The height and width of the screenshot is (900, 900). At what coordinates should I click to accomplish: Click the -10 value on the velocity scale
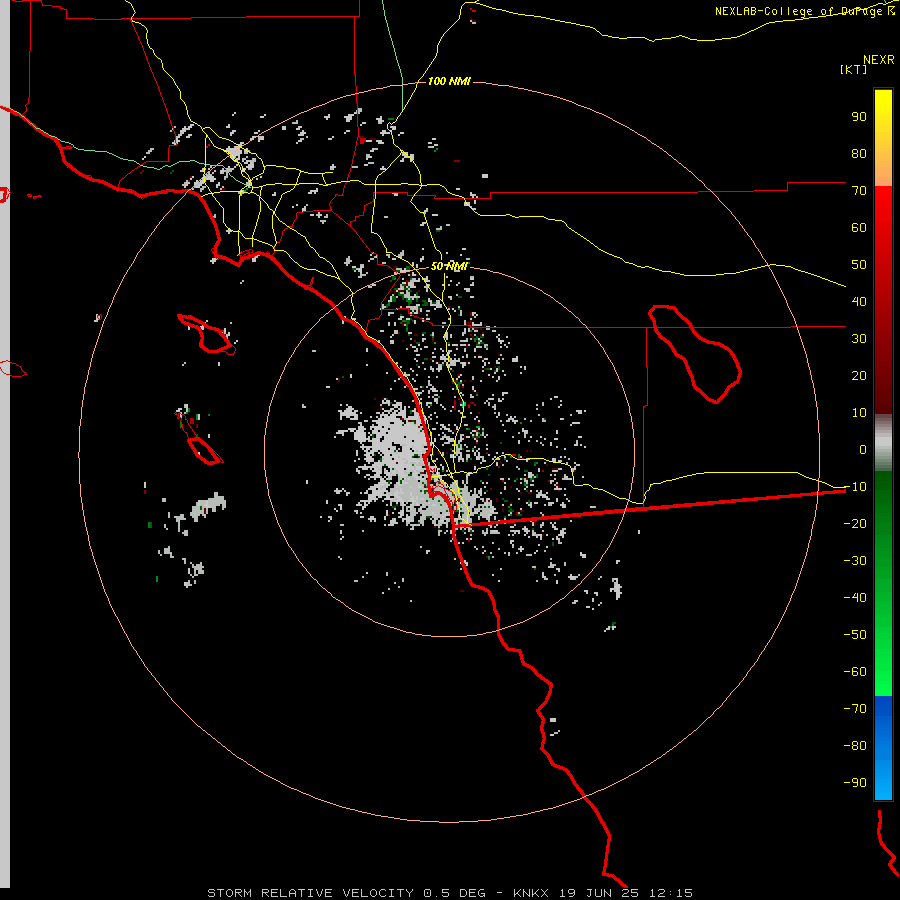pyautogui.click(x=855, y=487)
